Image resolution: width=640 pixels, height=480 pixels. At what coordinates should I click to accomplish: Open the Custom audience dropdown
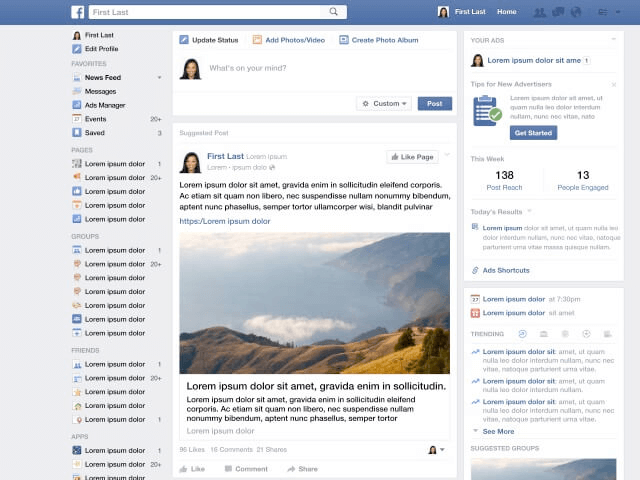(384, 104)
